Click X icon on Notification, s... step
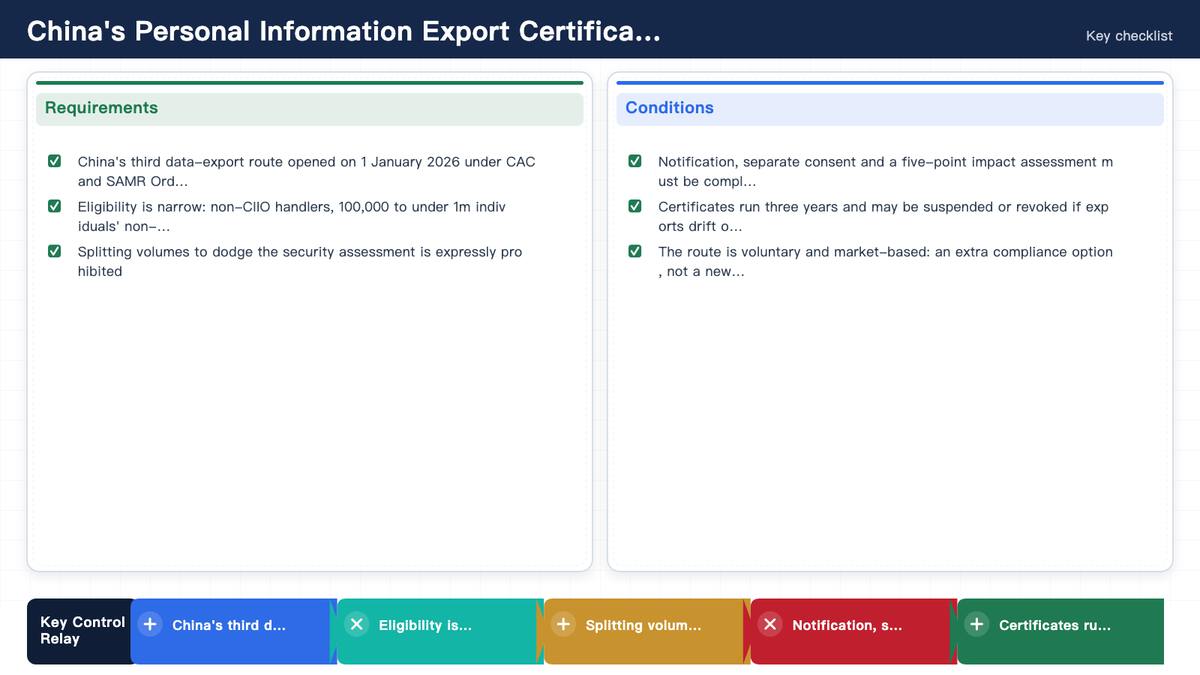Image resolution: width=1200 pixels, height=675 pixels. pos(770,624)
